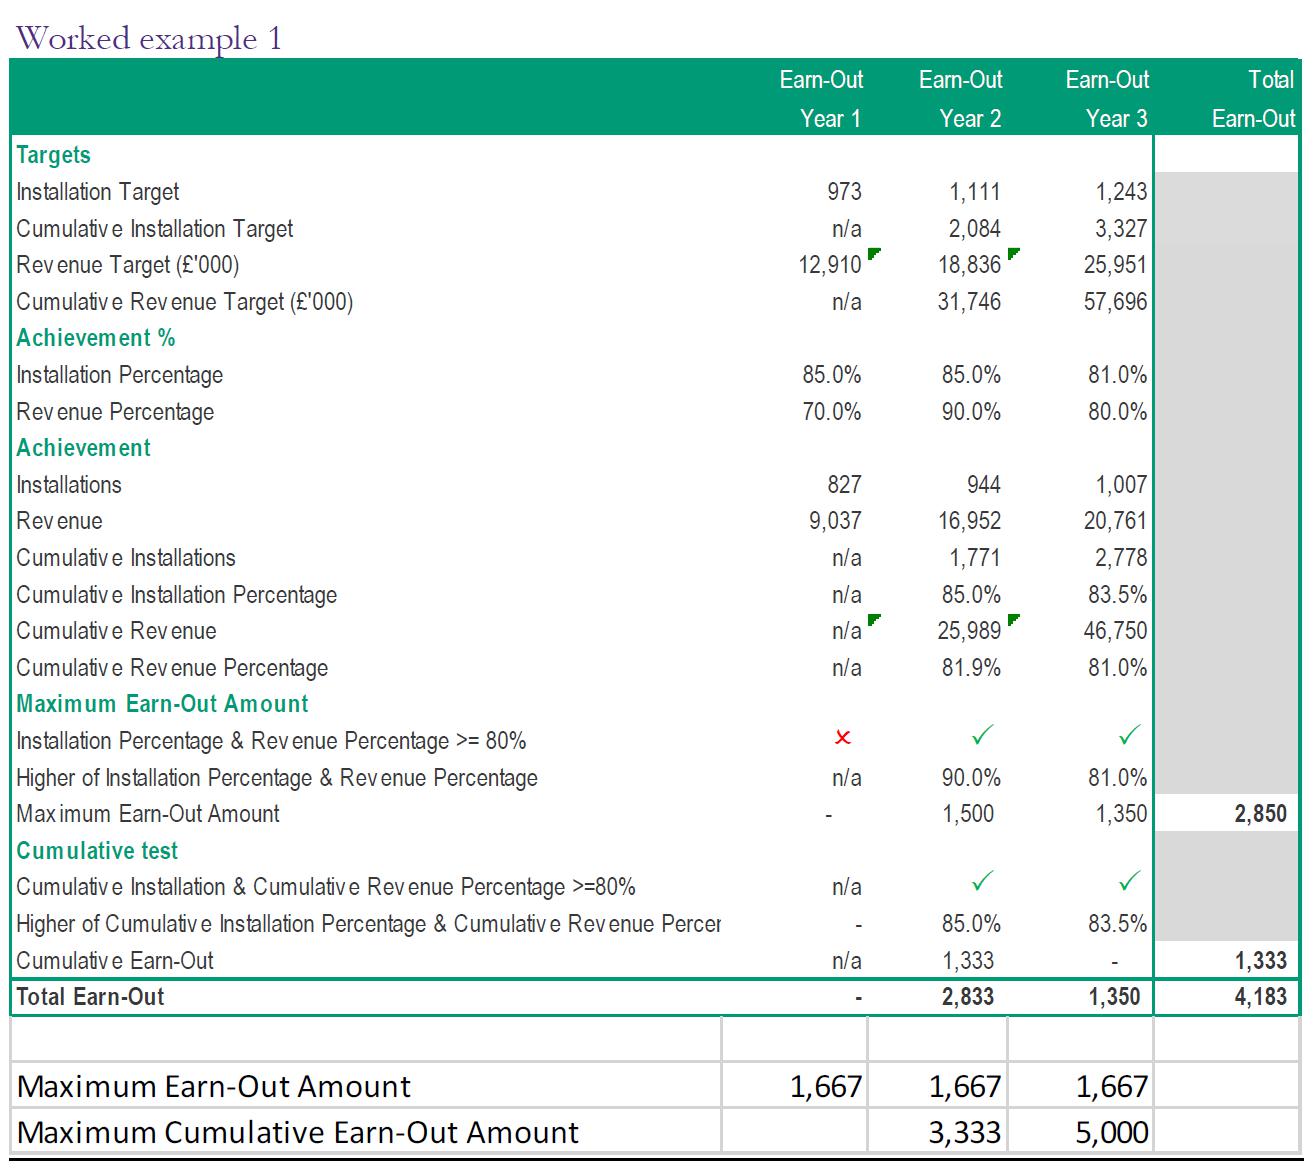This screenshot has width=1313, height=1173.
Task: Select the Earn-Out Year 1 column header
Action: coord(821,98)
